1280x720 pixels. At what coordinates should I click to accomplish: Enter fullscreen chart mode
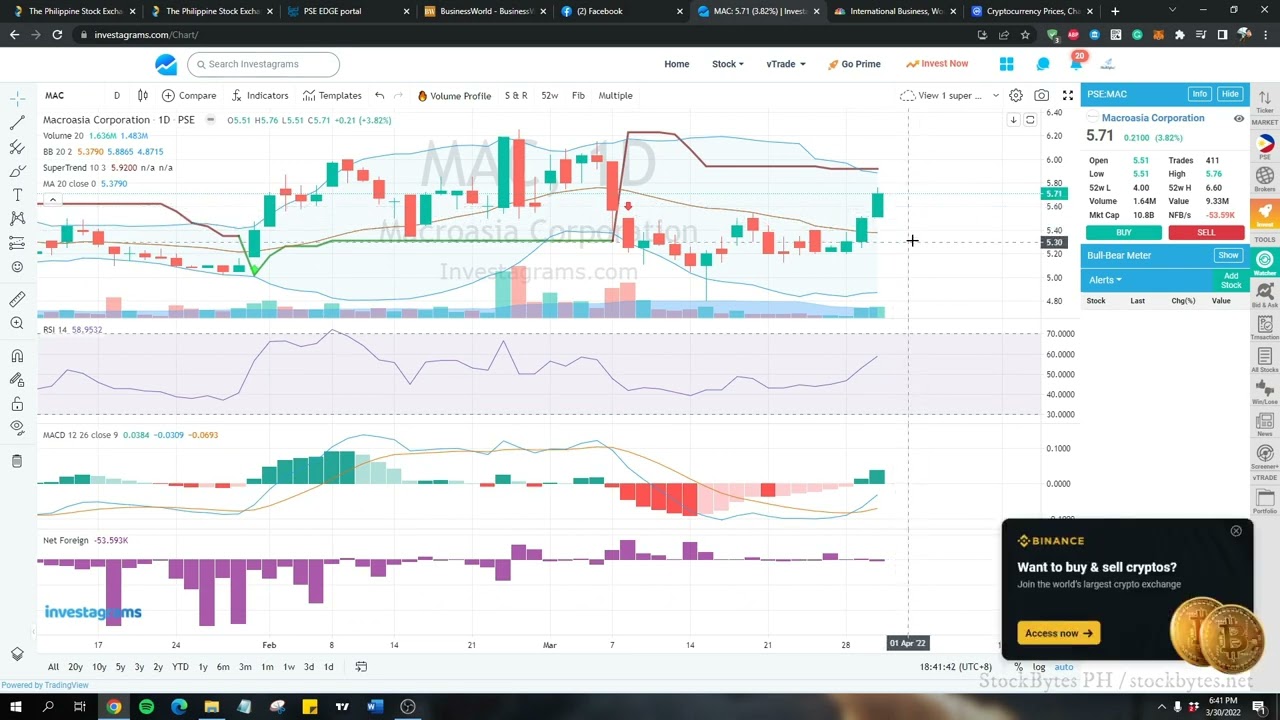tap(1067, 95)
